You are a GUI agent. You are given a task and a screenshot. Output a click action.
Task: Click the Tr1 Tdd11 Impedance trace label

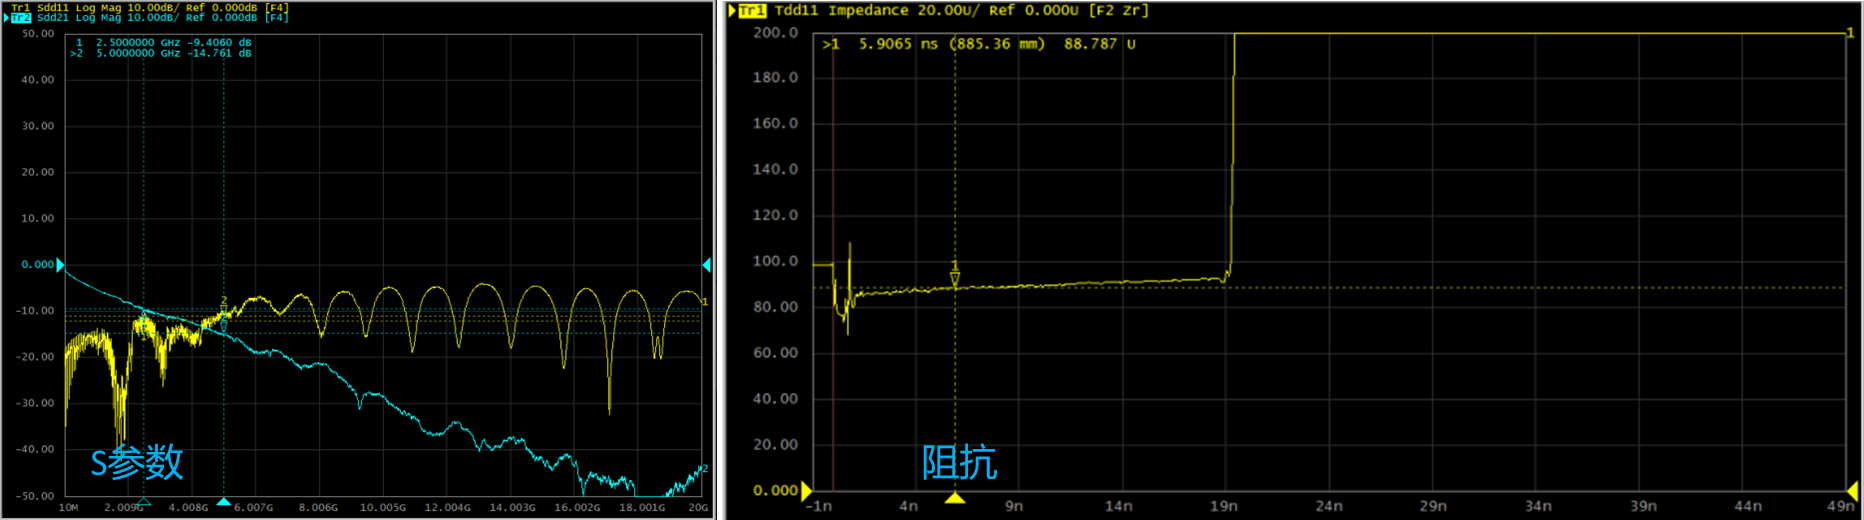pos(940,11)
